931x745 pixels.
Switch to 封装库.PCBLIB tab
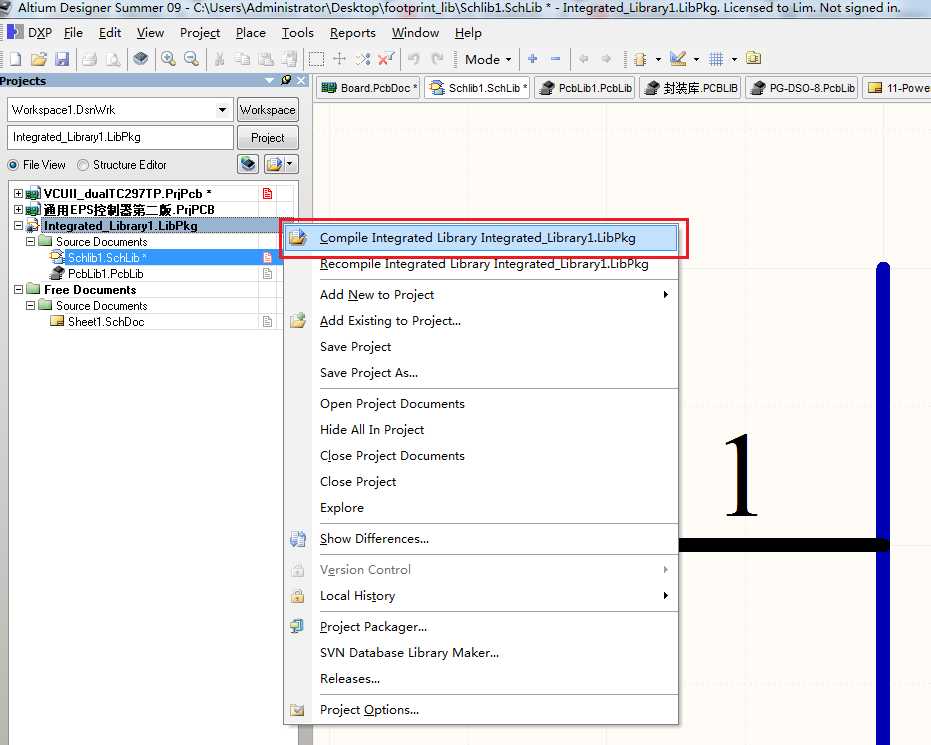pos(691,88)
